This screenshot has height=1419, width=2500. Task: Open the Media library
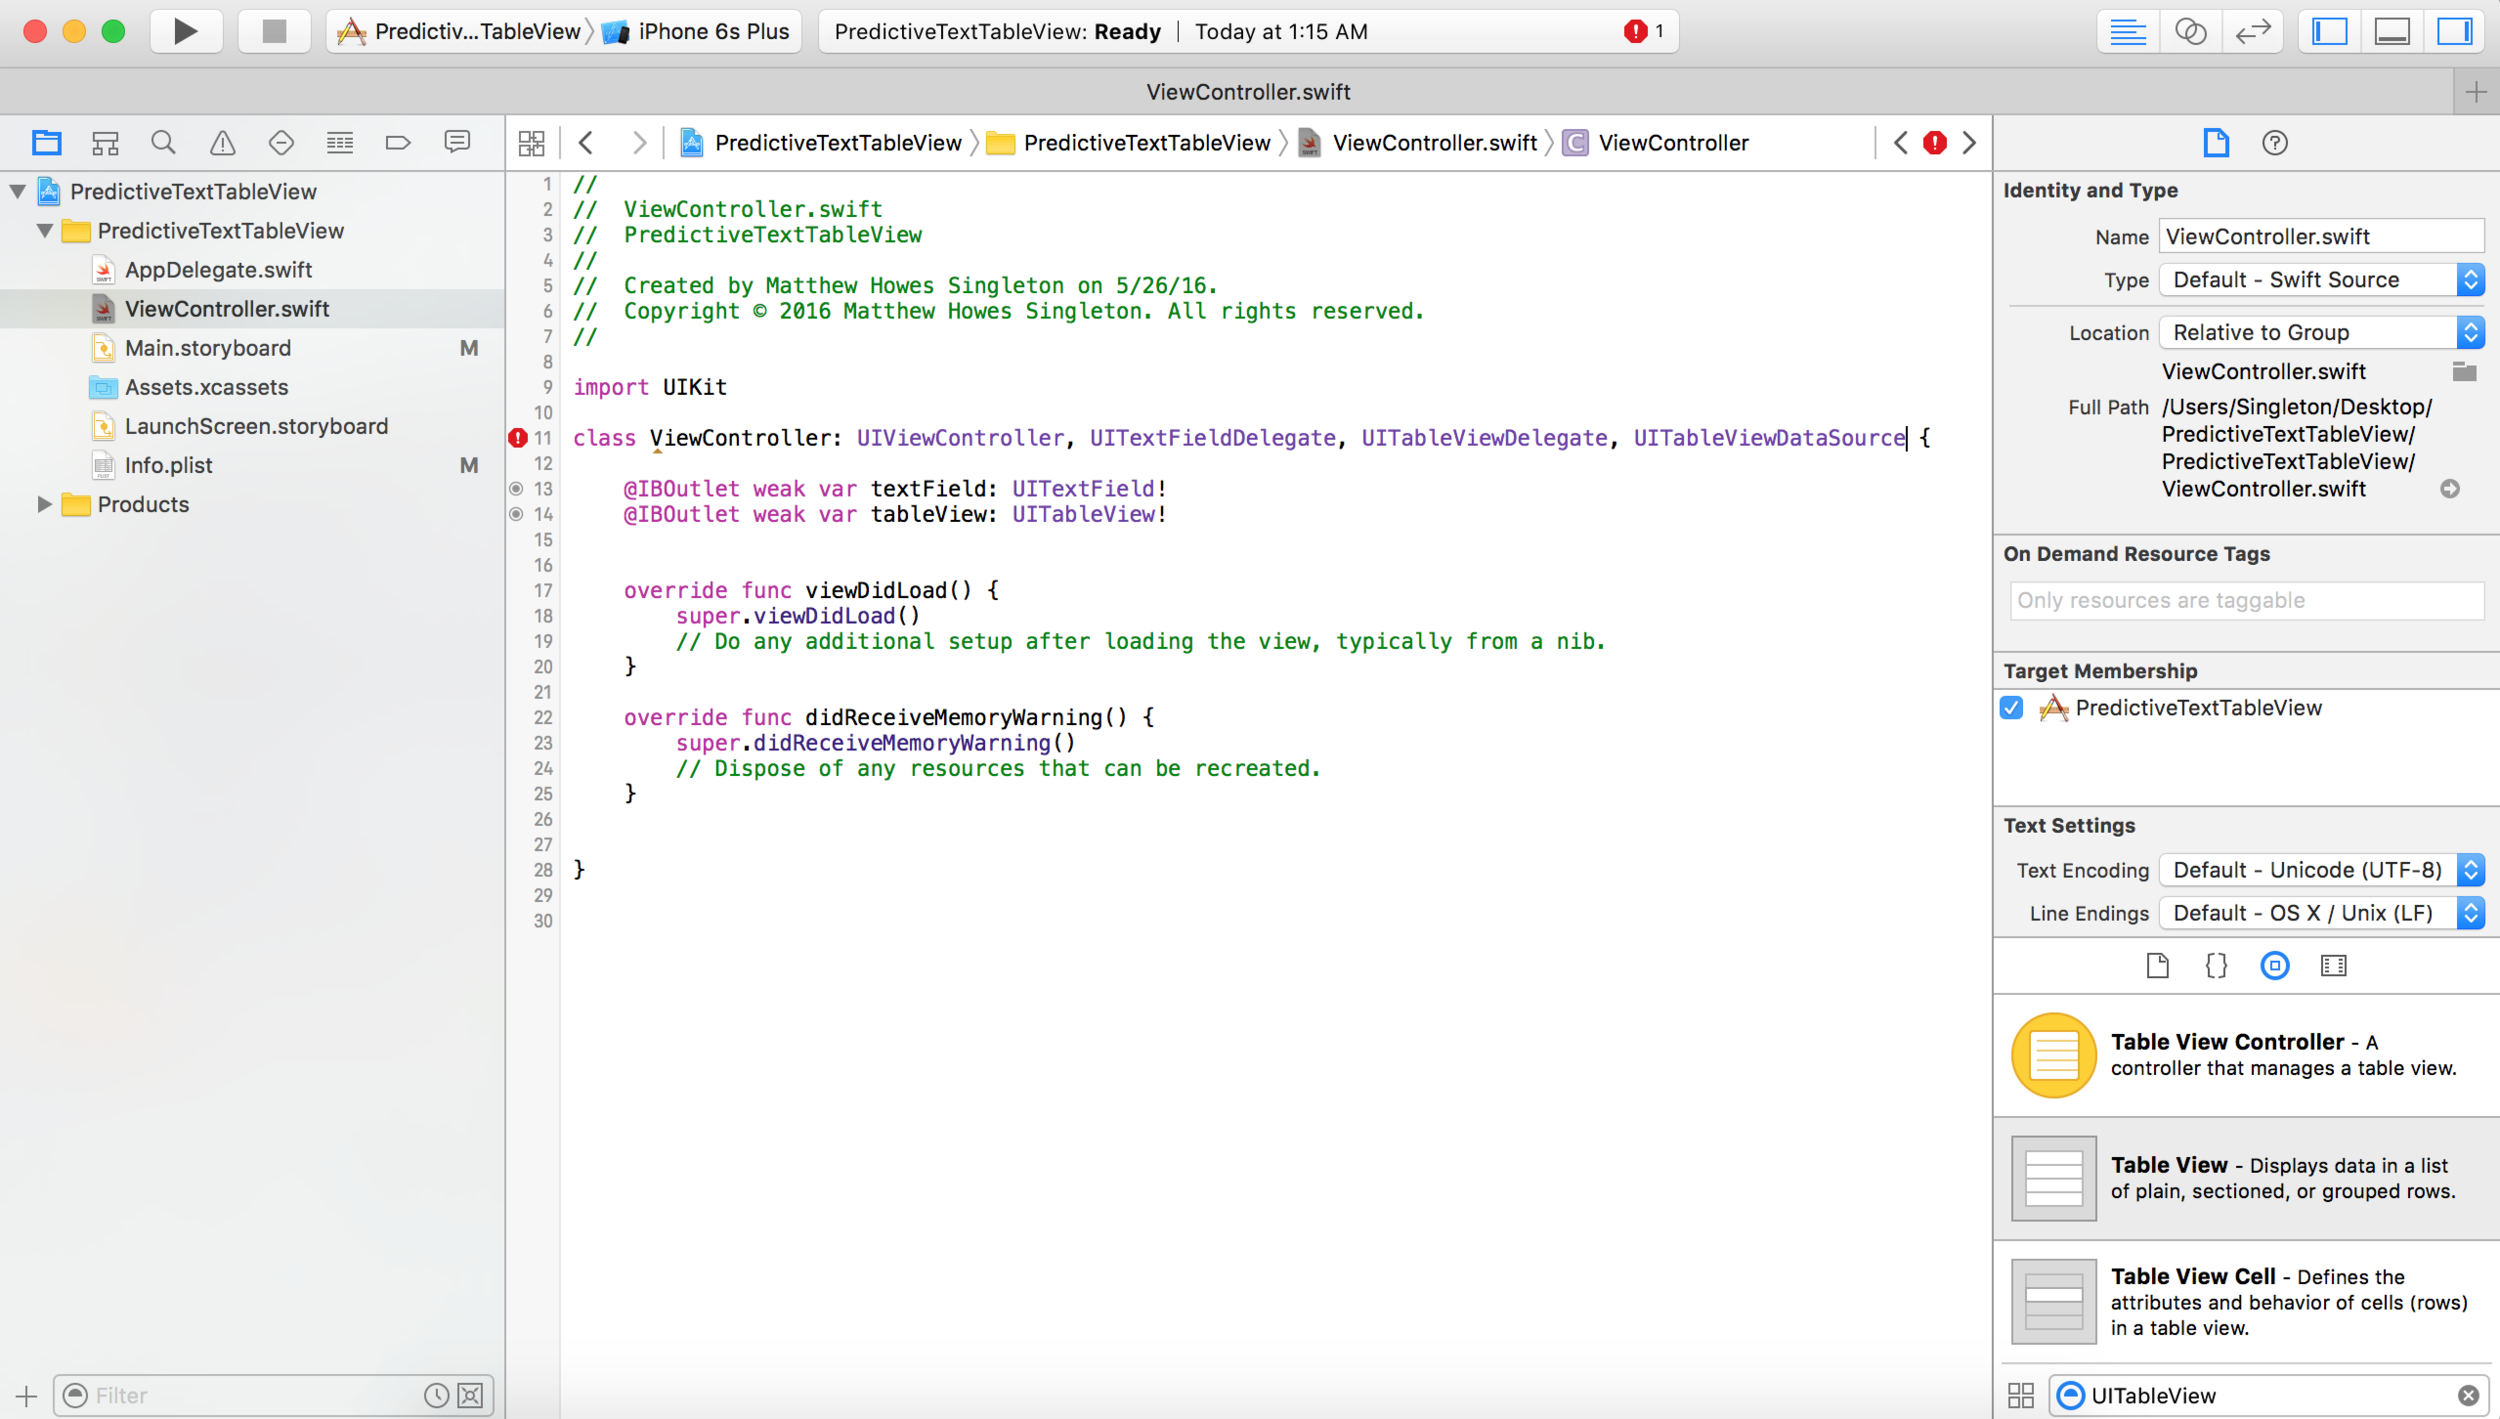[2334, 965]
